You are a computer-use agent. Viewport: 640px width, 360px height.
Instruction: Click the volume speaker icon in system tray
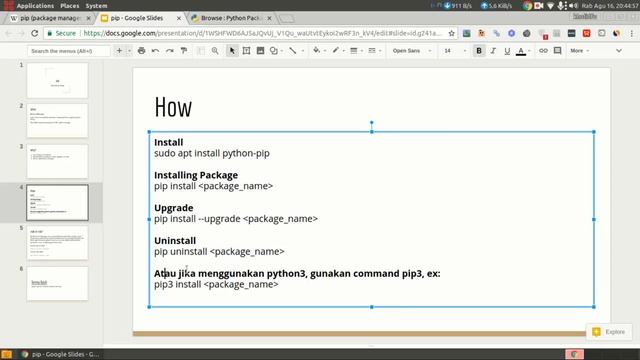pos(573,6)
